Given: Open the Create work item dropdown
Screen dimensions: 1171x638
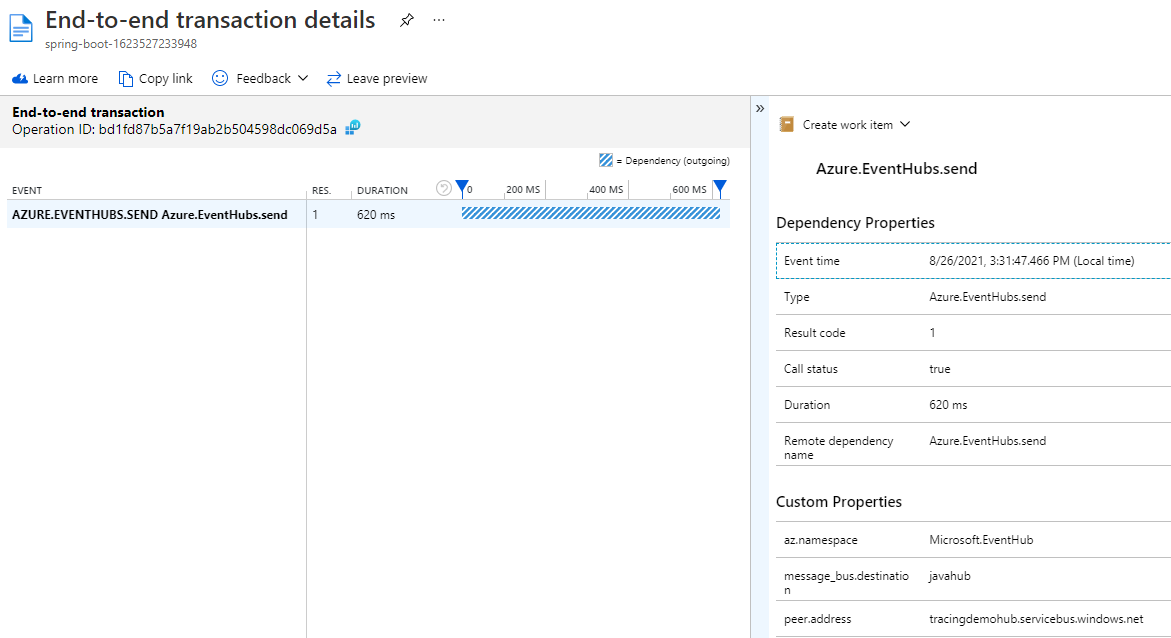Looking at the screenshot, I should pyautogui.click(x=905, y=124).
